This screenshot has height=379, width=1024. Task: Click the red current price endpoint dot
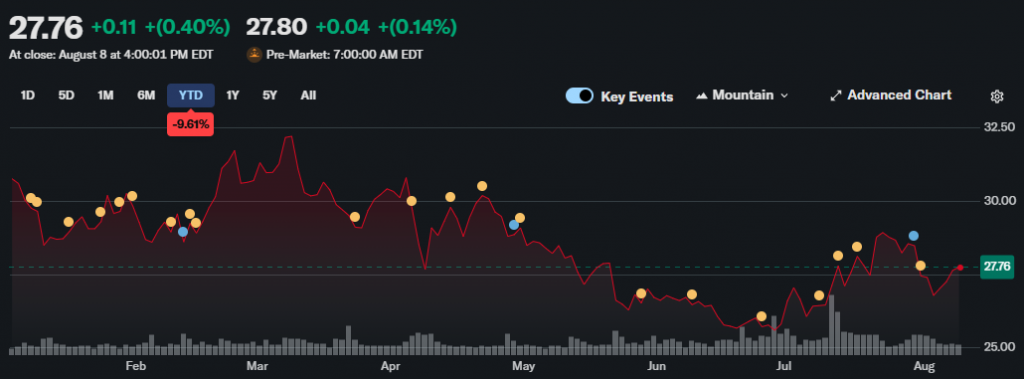click(x=960, y=267)
